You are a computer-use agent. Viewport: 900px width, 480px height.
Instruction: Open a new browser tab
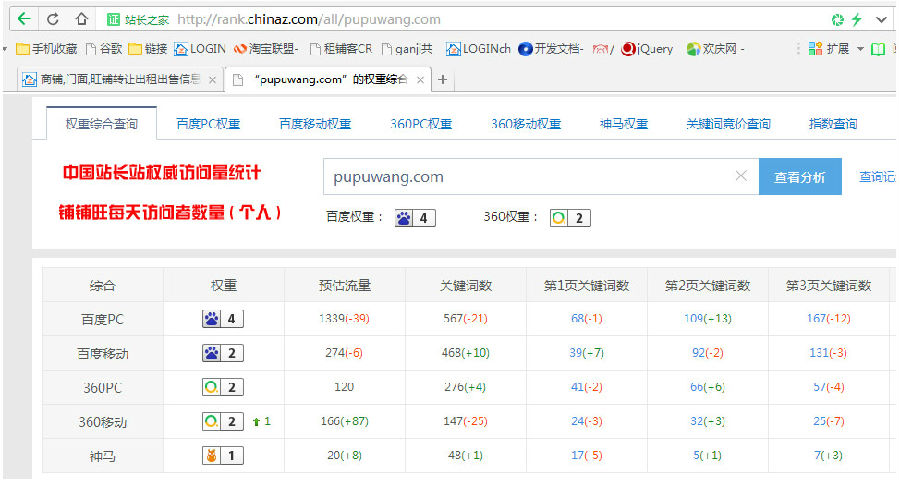click(442, 80)
